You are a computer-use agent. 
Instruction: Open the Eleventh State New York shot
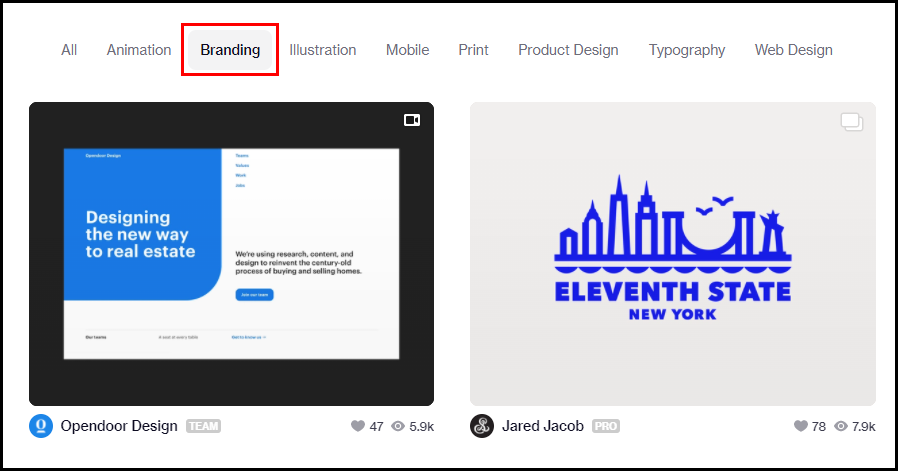coord(673,254)
